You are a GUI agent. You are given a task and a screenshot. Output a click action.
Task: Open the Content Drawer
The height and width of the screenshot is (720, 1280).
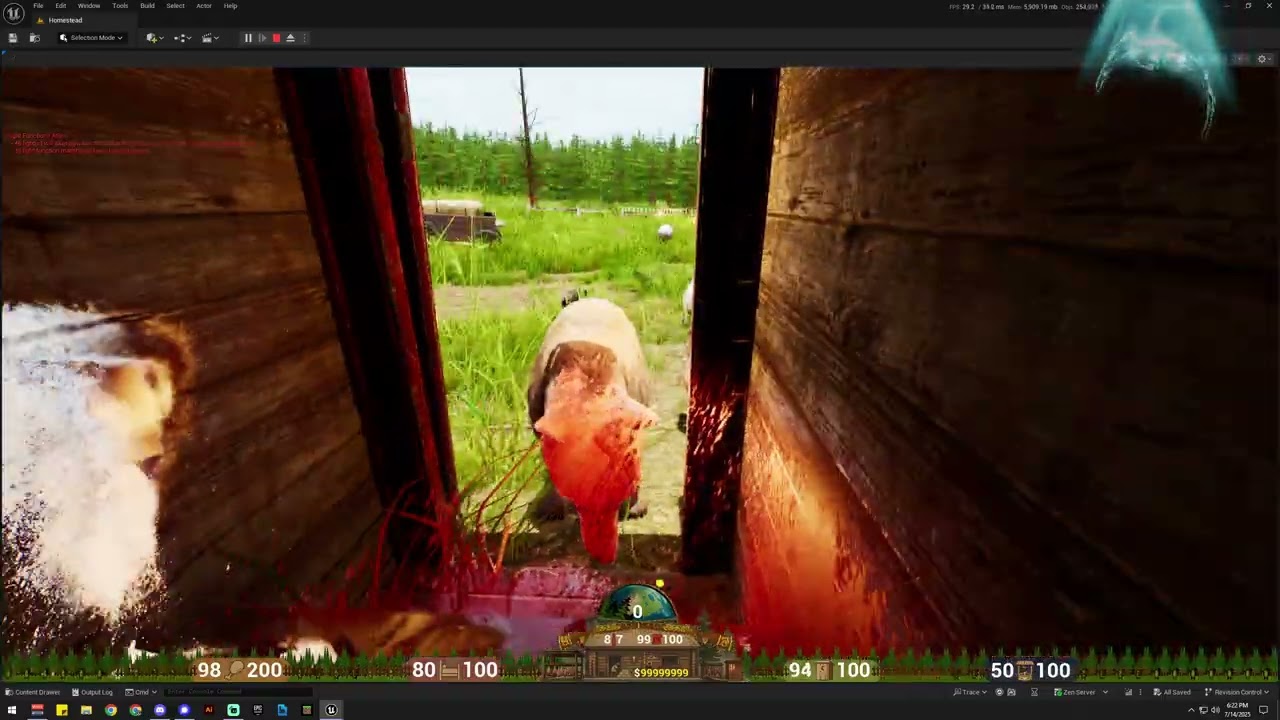pyautogui.click(x=33, y=692)
